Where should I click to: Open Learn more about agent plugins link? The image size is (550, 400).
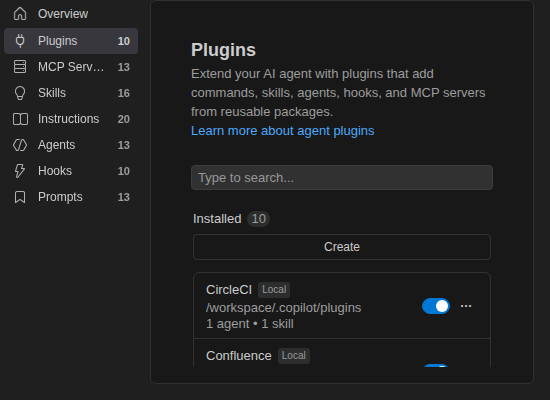282,131
